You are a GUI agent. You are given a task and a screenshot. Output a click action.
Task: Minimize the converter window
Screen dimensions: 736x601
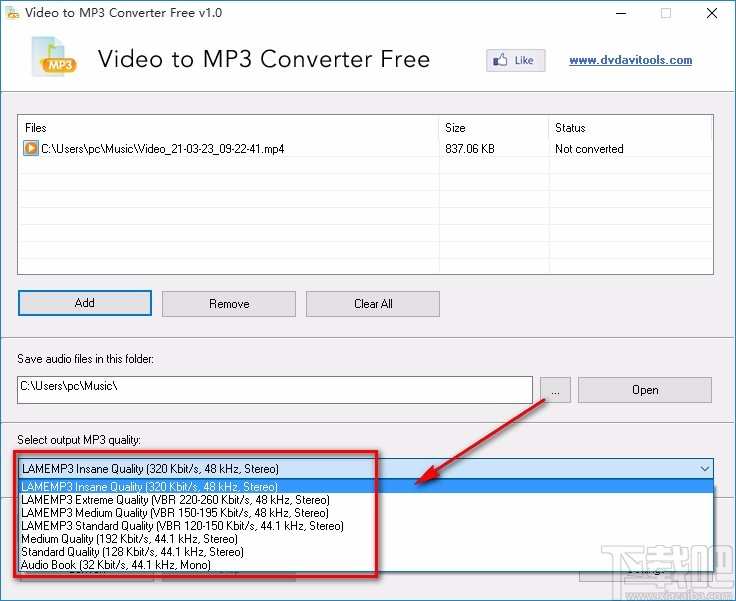click(621, 13)
